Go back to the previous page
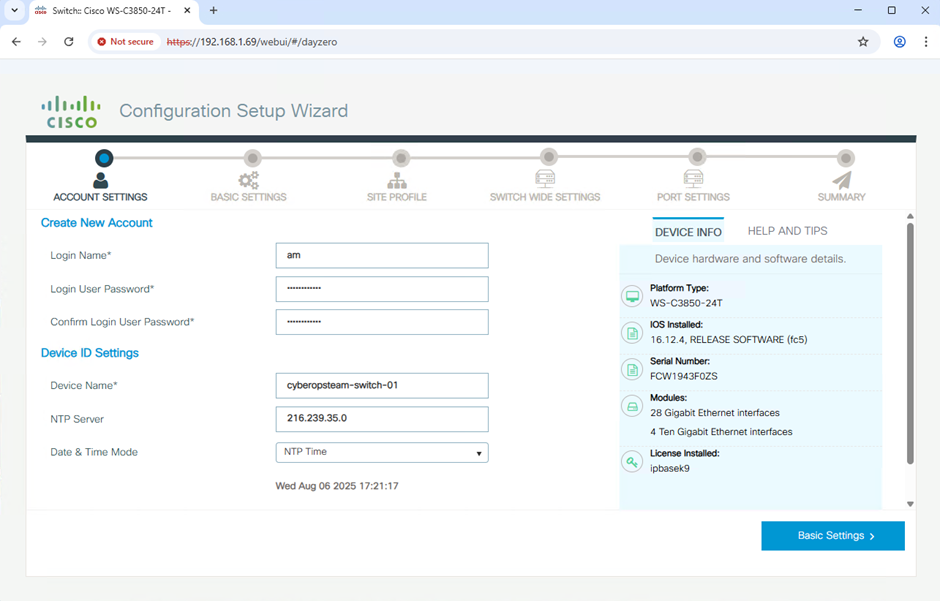Viewport: 940px width, 601px height. [16, 42]
